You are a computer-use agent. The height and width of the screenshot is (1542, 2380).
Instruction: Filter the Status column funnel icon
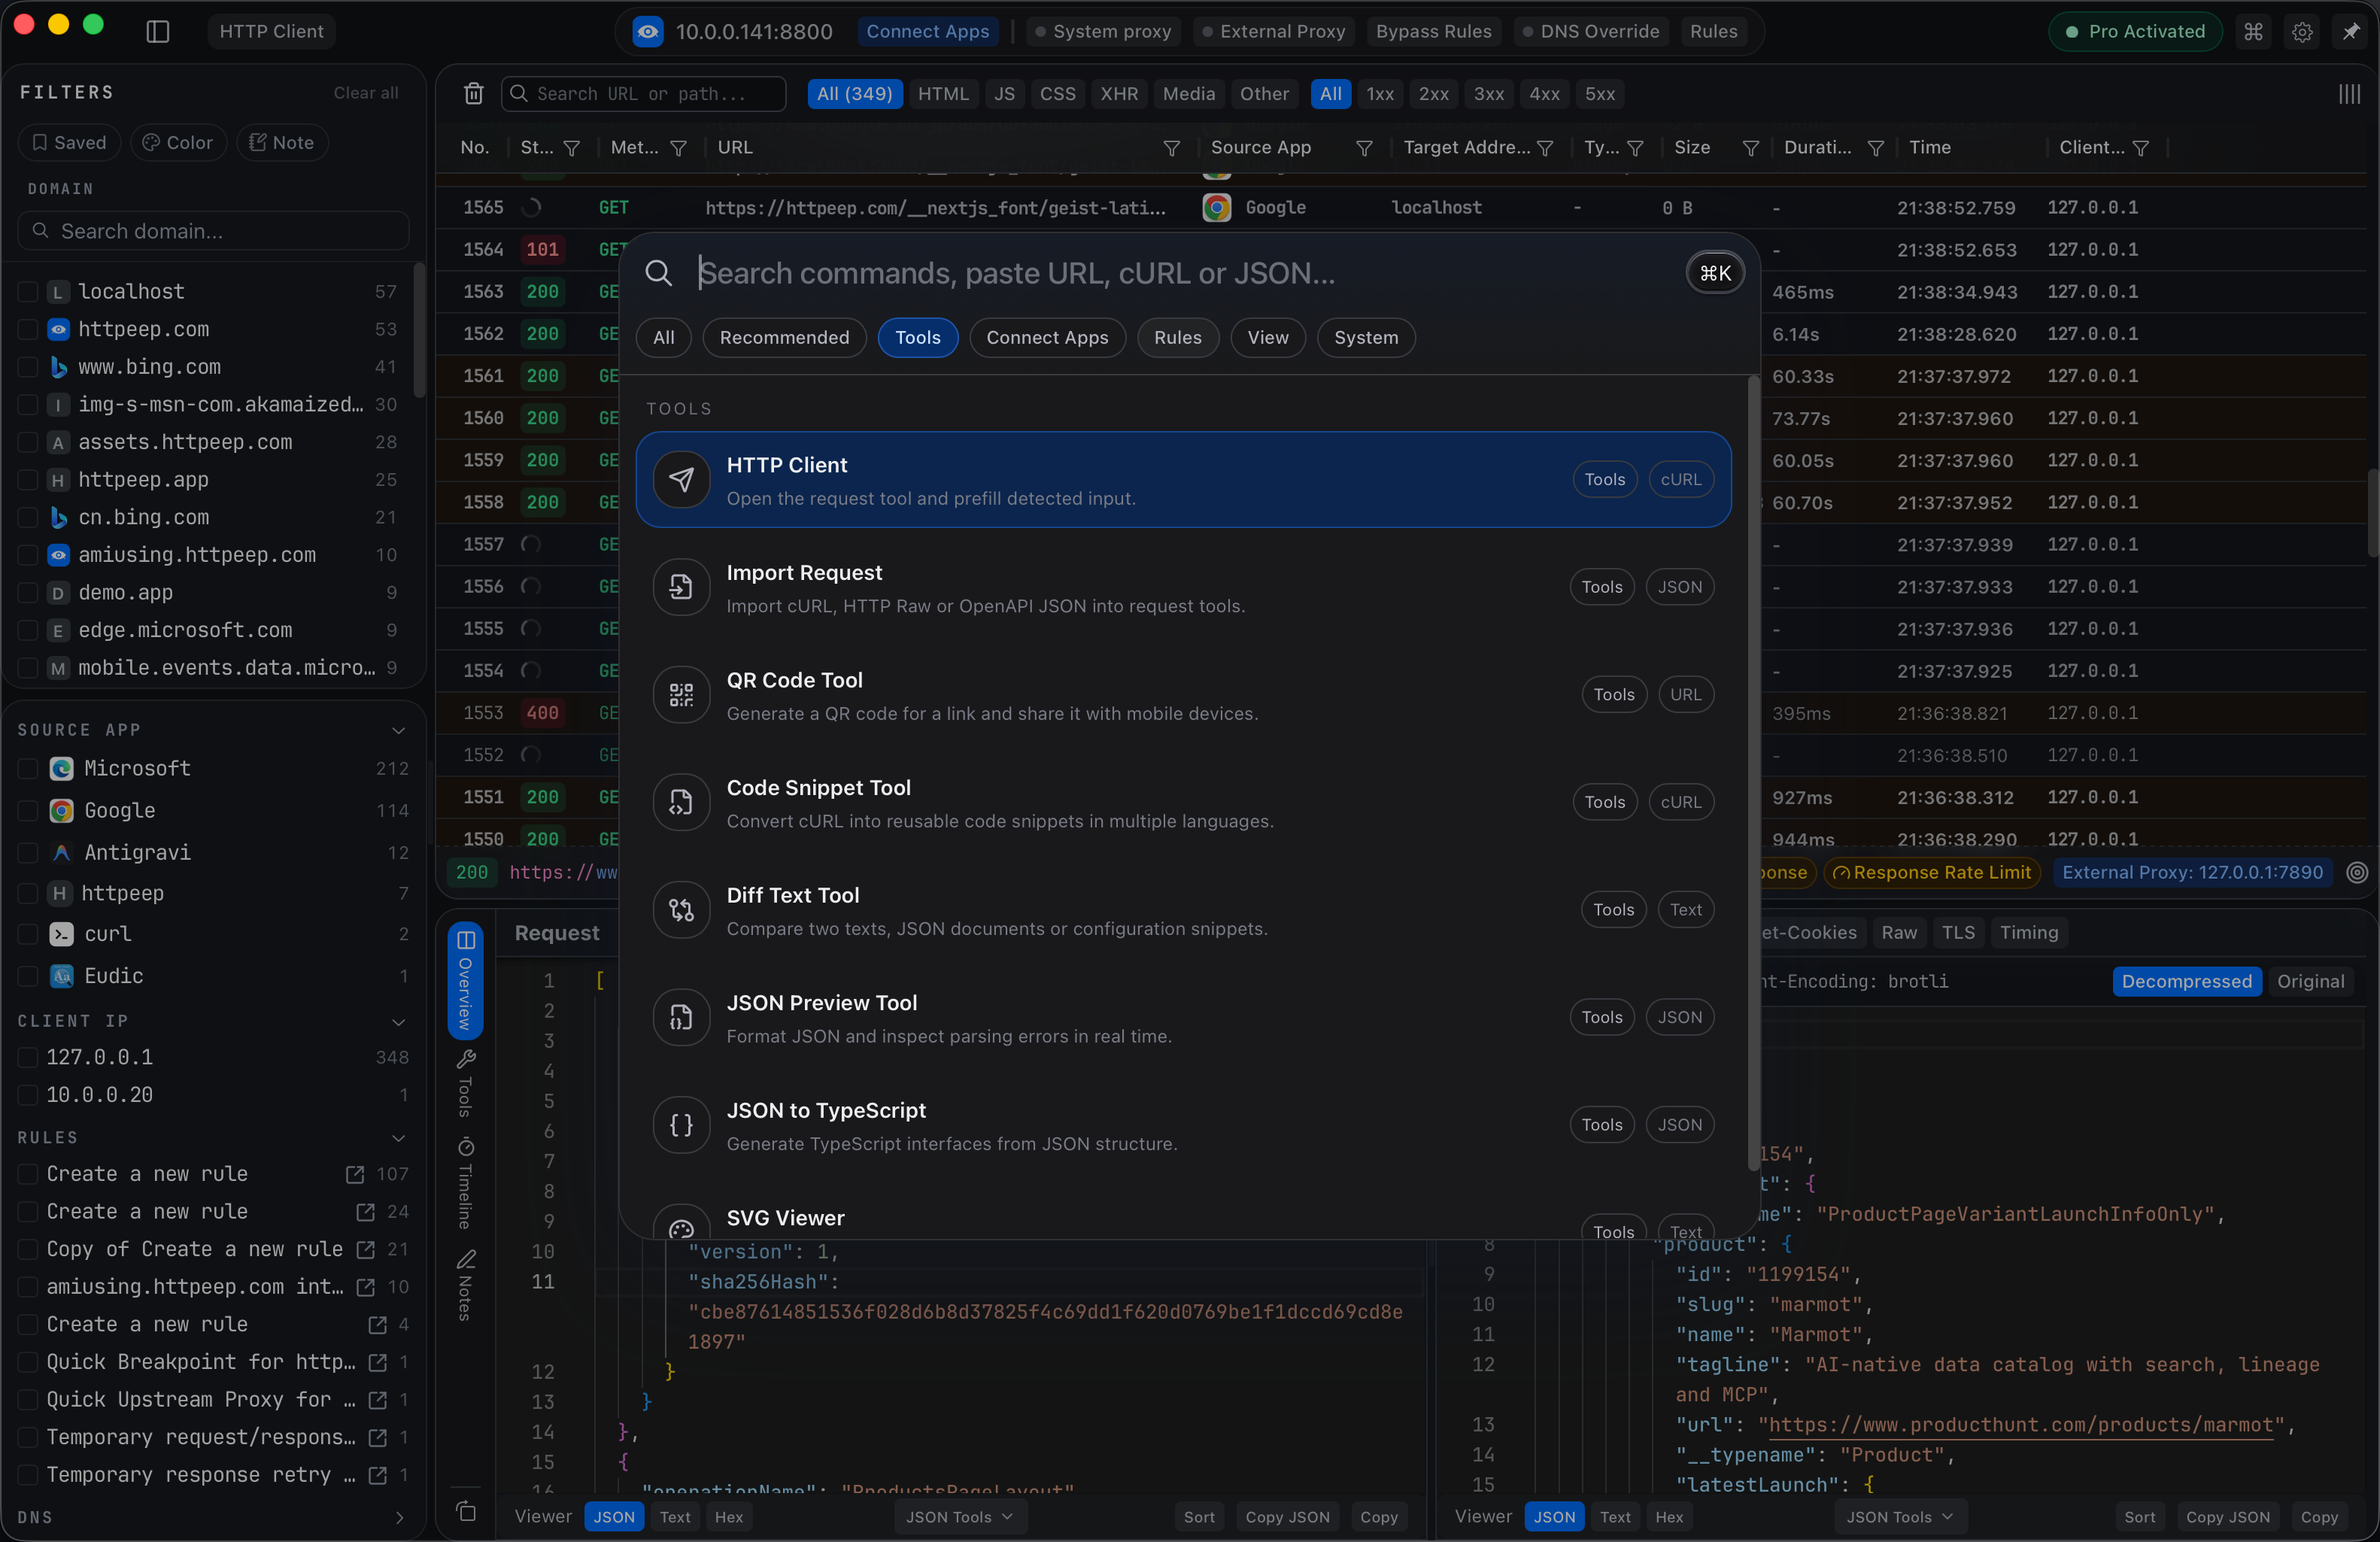(572, 148)
